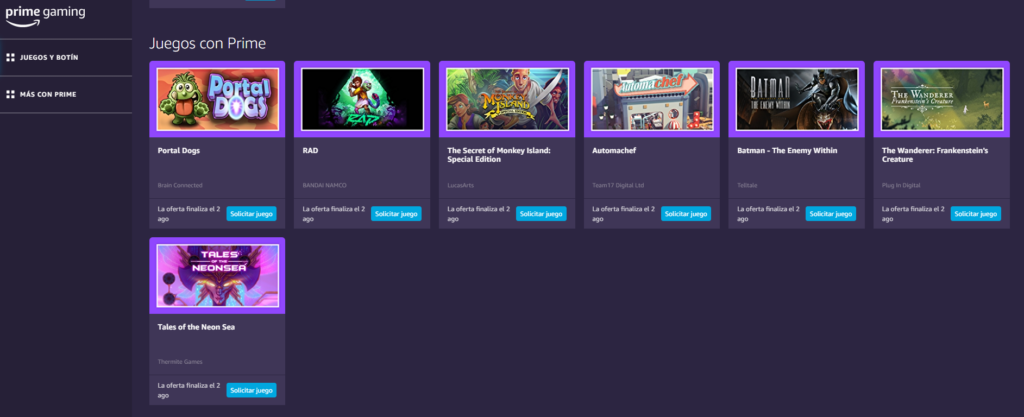Claim Tales of the Neon Sea game
Screen dimensions: 1024x417
click(x=251, y=390)
